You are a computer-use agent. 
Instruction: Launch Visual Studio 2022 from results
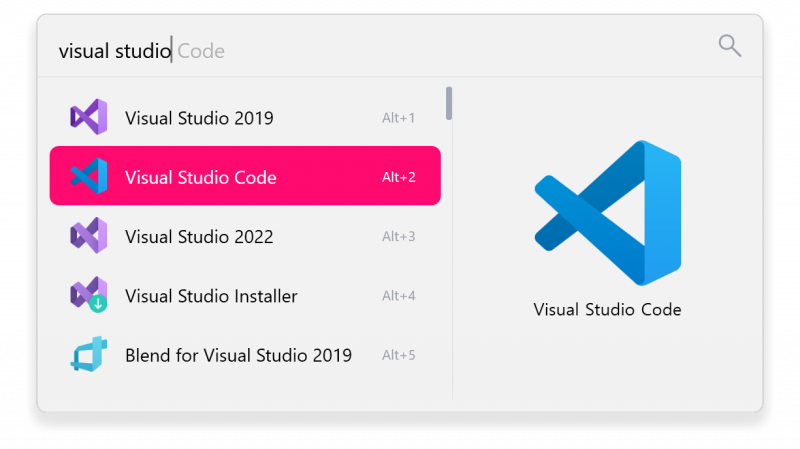pyautogui.click(x=199, y=237)
